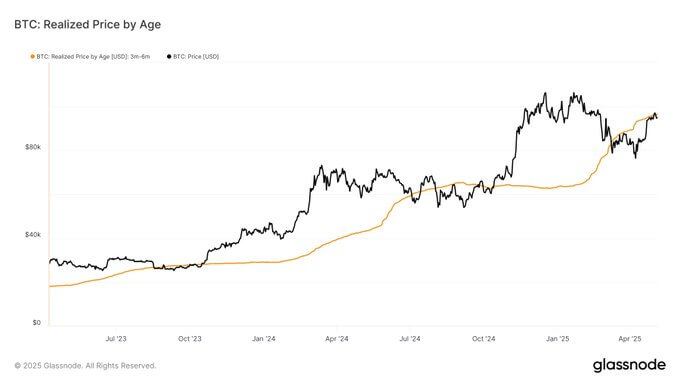Select the $40k y-axis label

tap(33, 235)
